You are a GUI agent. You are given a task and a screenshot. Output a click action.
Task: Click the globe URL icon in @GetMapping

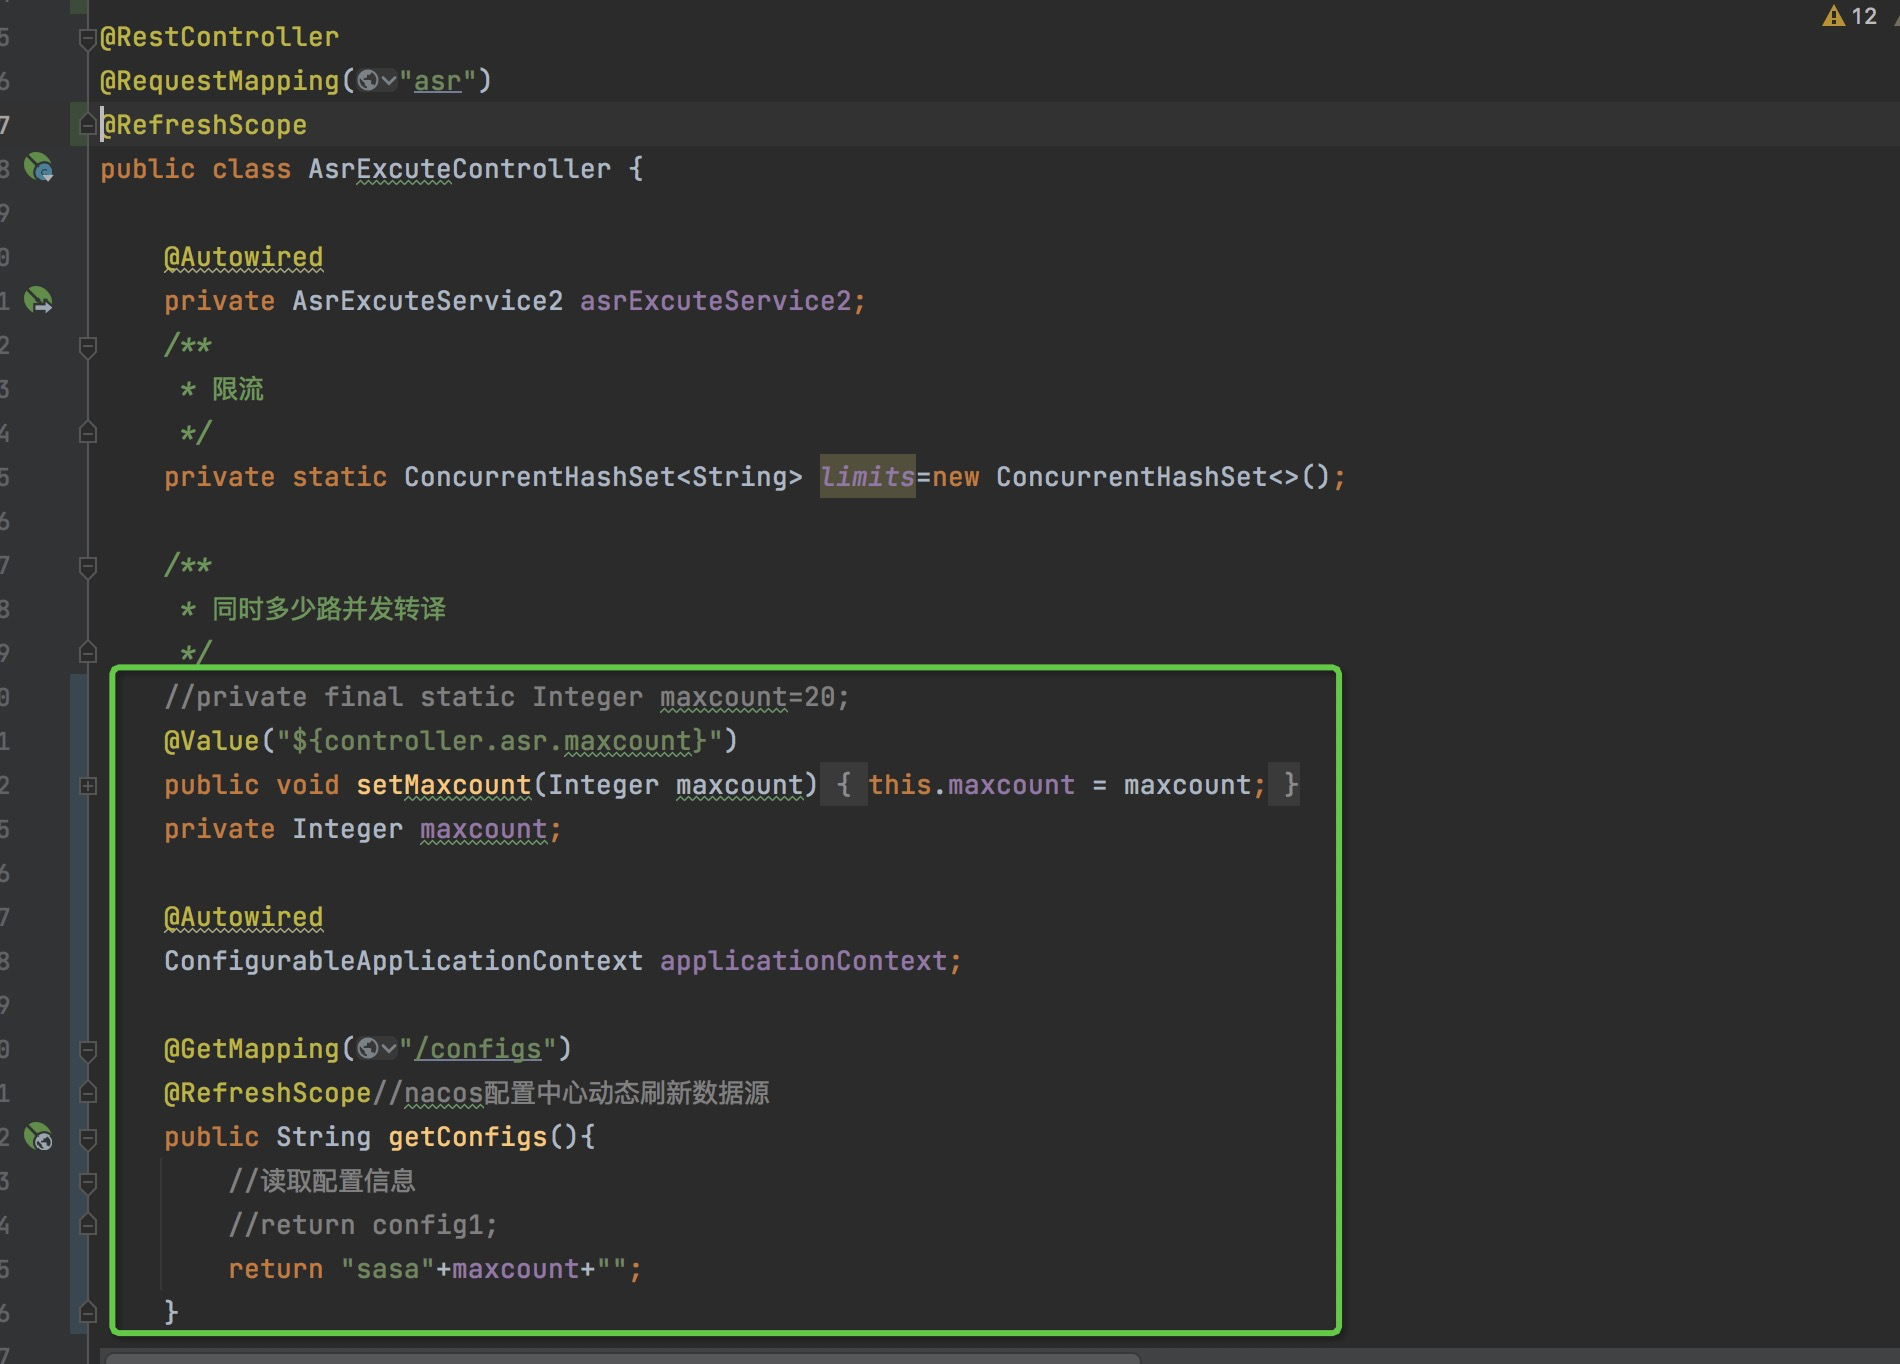pyautogui.click(x=368, y=1049)
